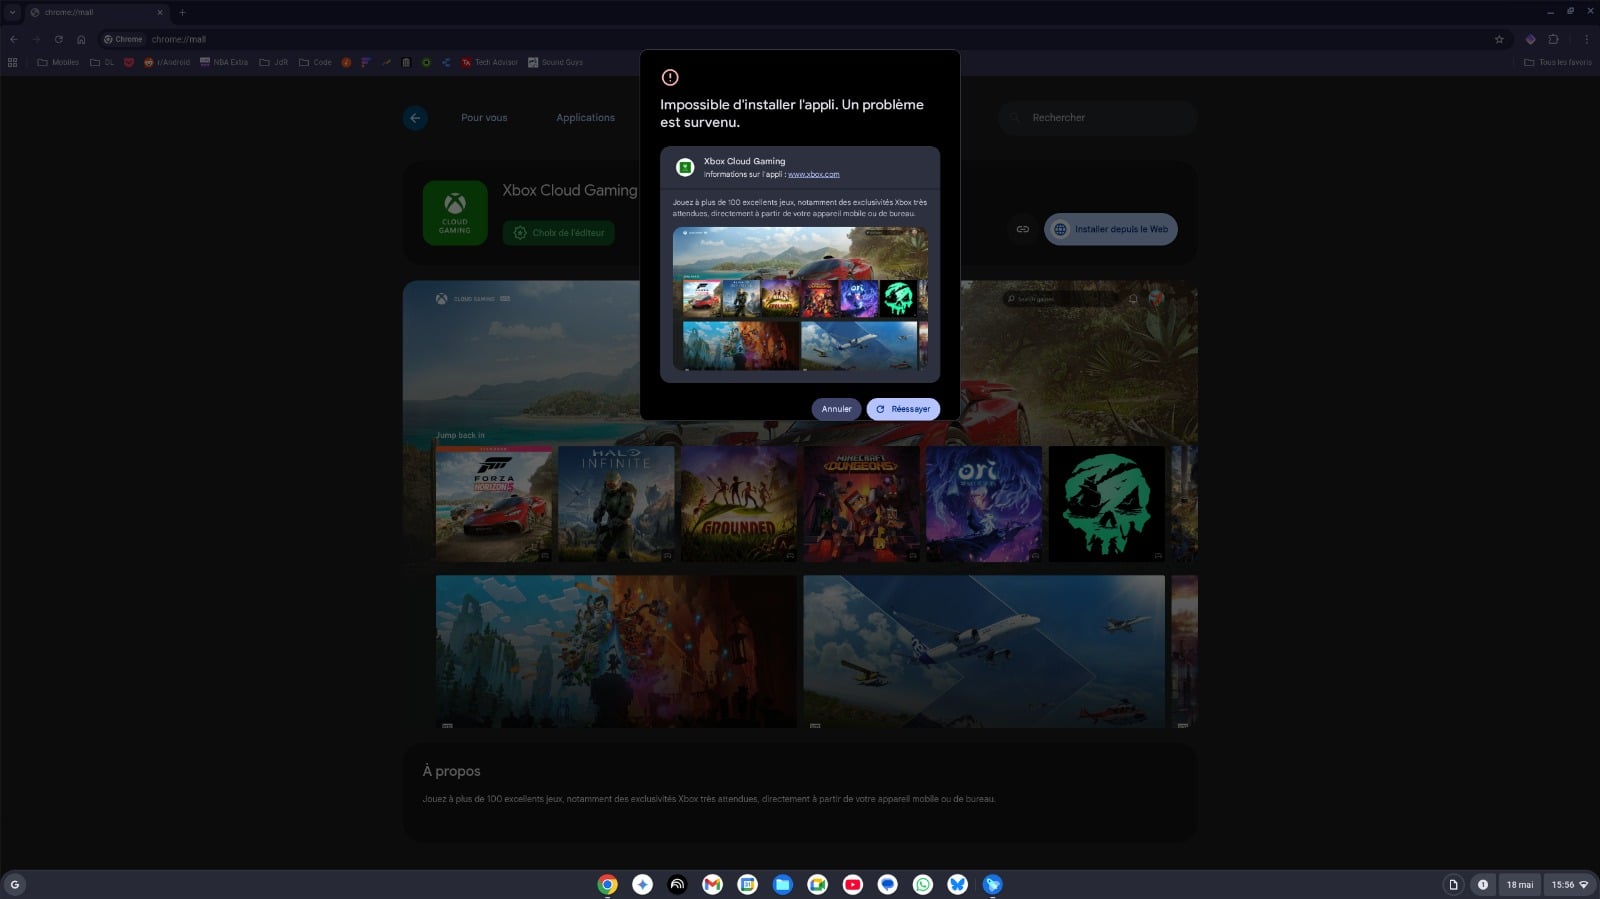Image resolution: width=1600 pixels, height=899 pixels.
Task: Open Google Calendar from the shelf
Action: 747,884
